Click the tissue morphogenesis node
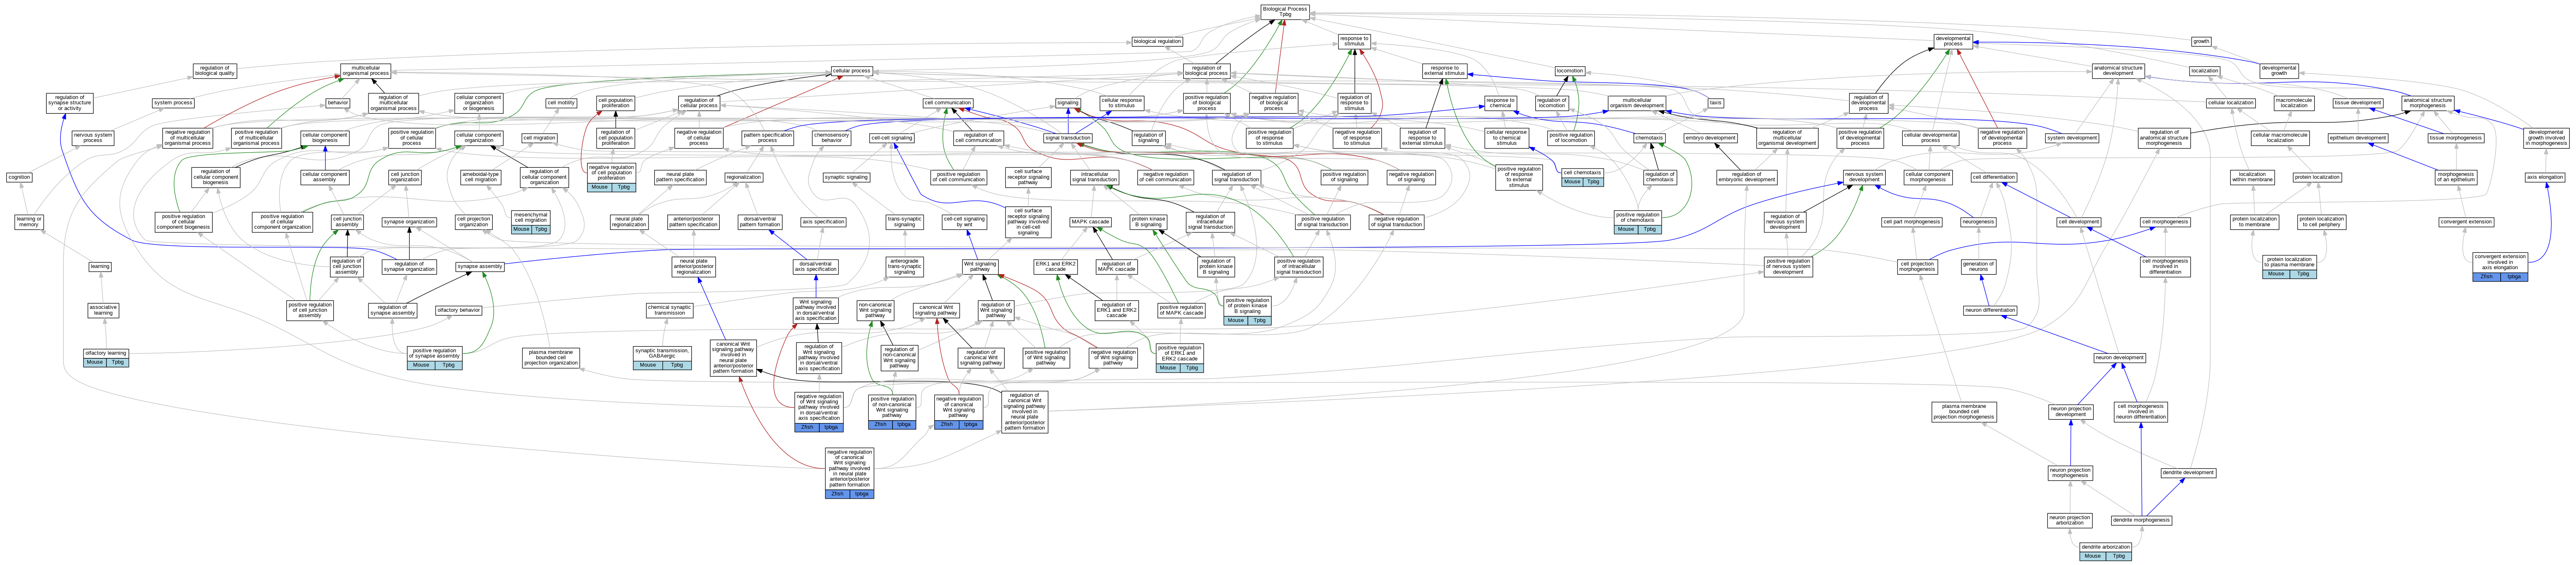The image size is (2576, 565). tap(2455, 138)
